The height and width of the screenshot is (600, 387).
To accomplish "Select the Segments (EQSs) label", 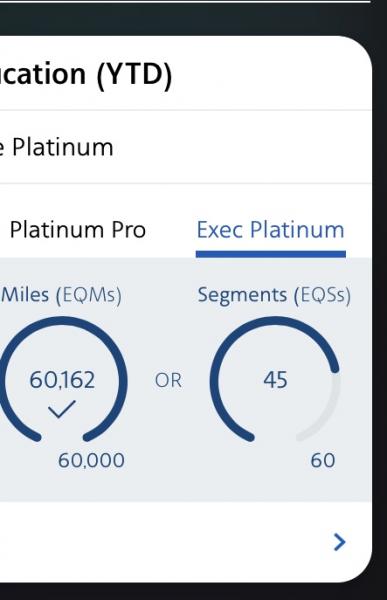I will tap(274, 295).
